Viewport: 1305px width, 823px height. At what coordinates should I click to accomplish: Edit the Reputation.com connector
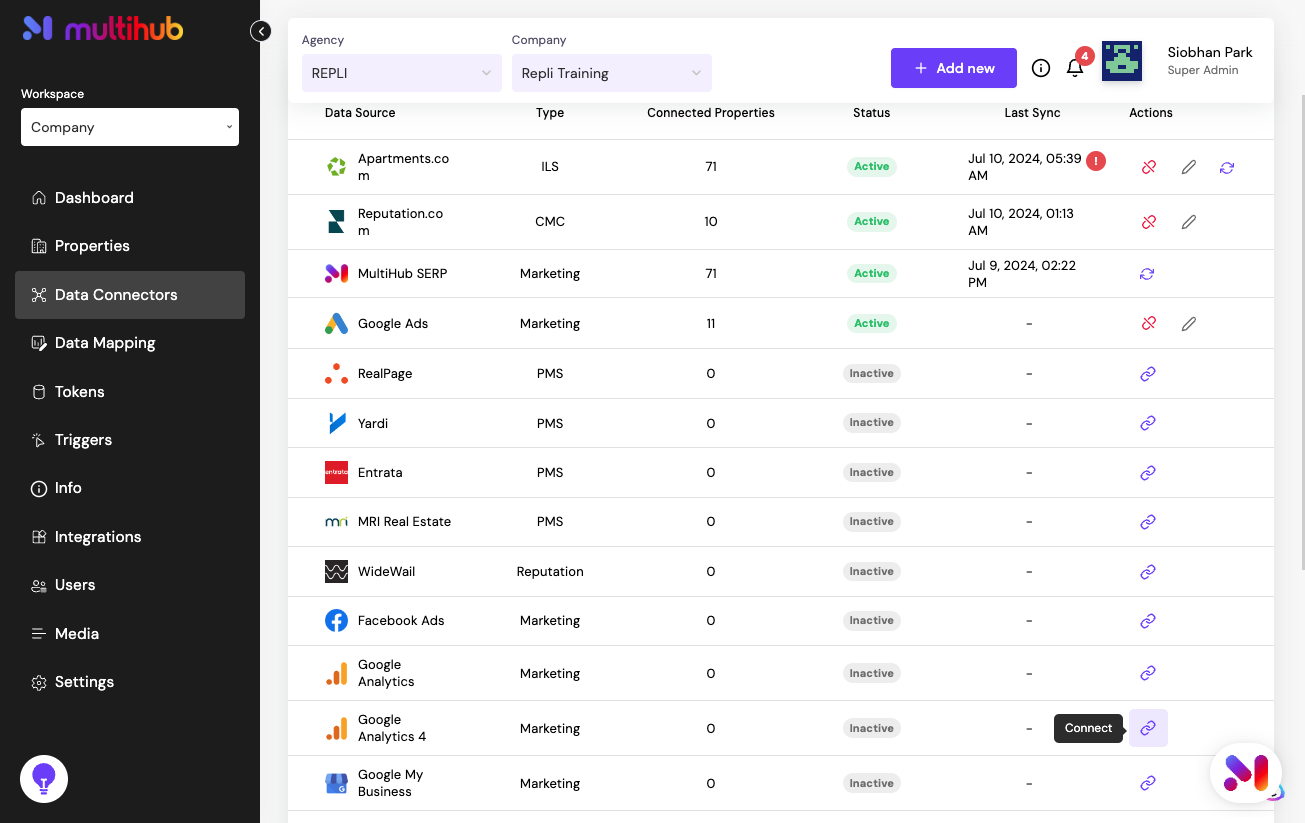pyautogui.click(x=1188, y=222)
